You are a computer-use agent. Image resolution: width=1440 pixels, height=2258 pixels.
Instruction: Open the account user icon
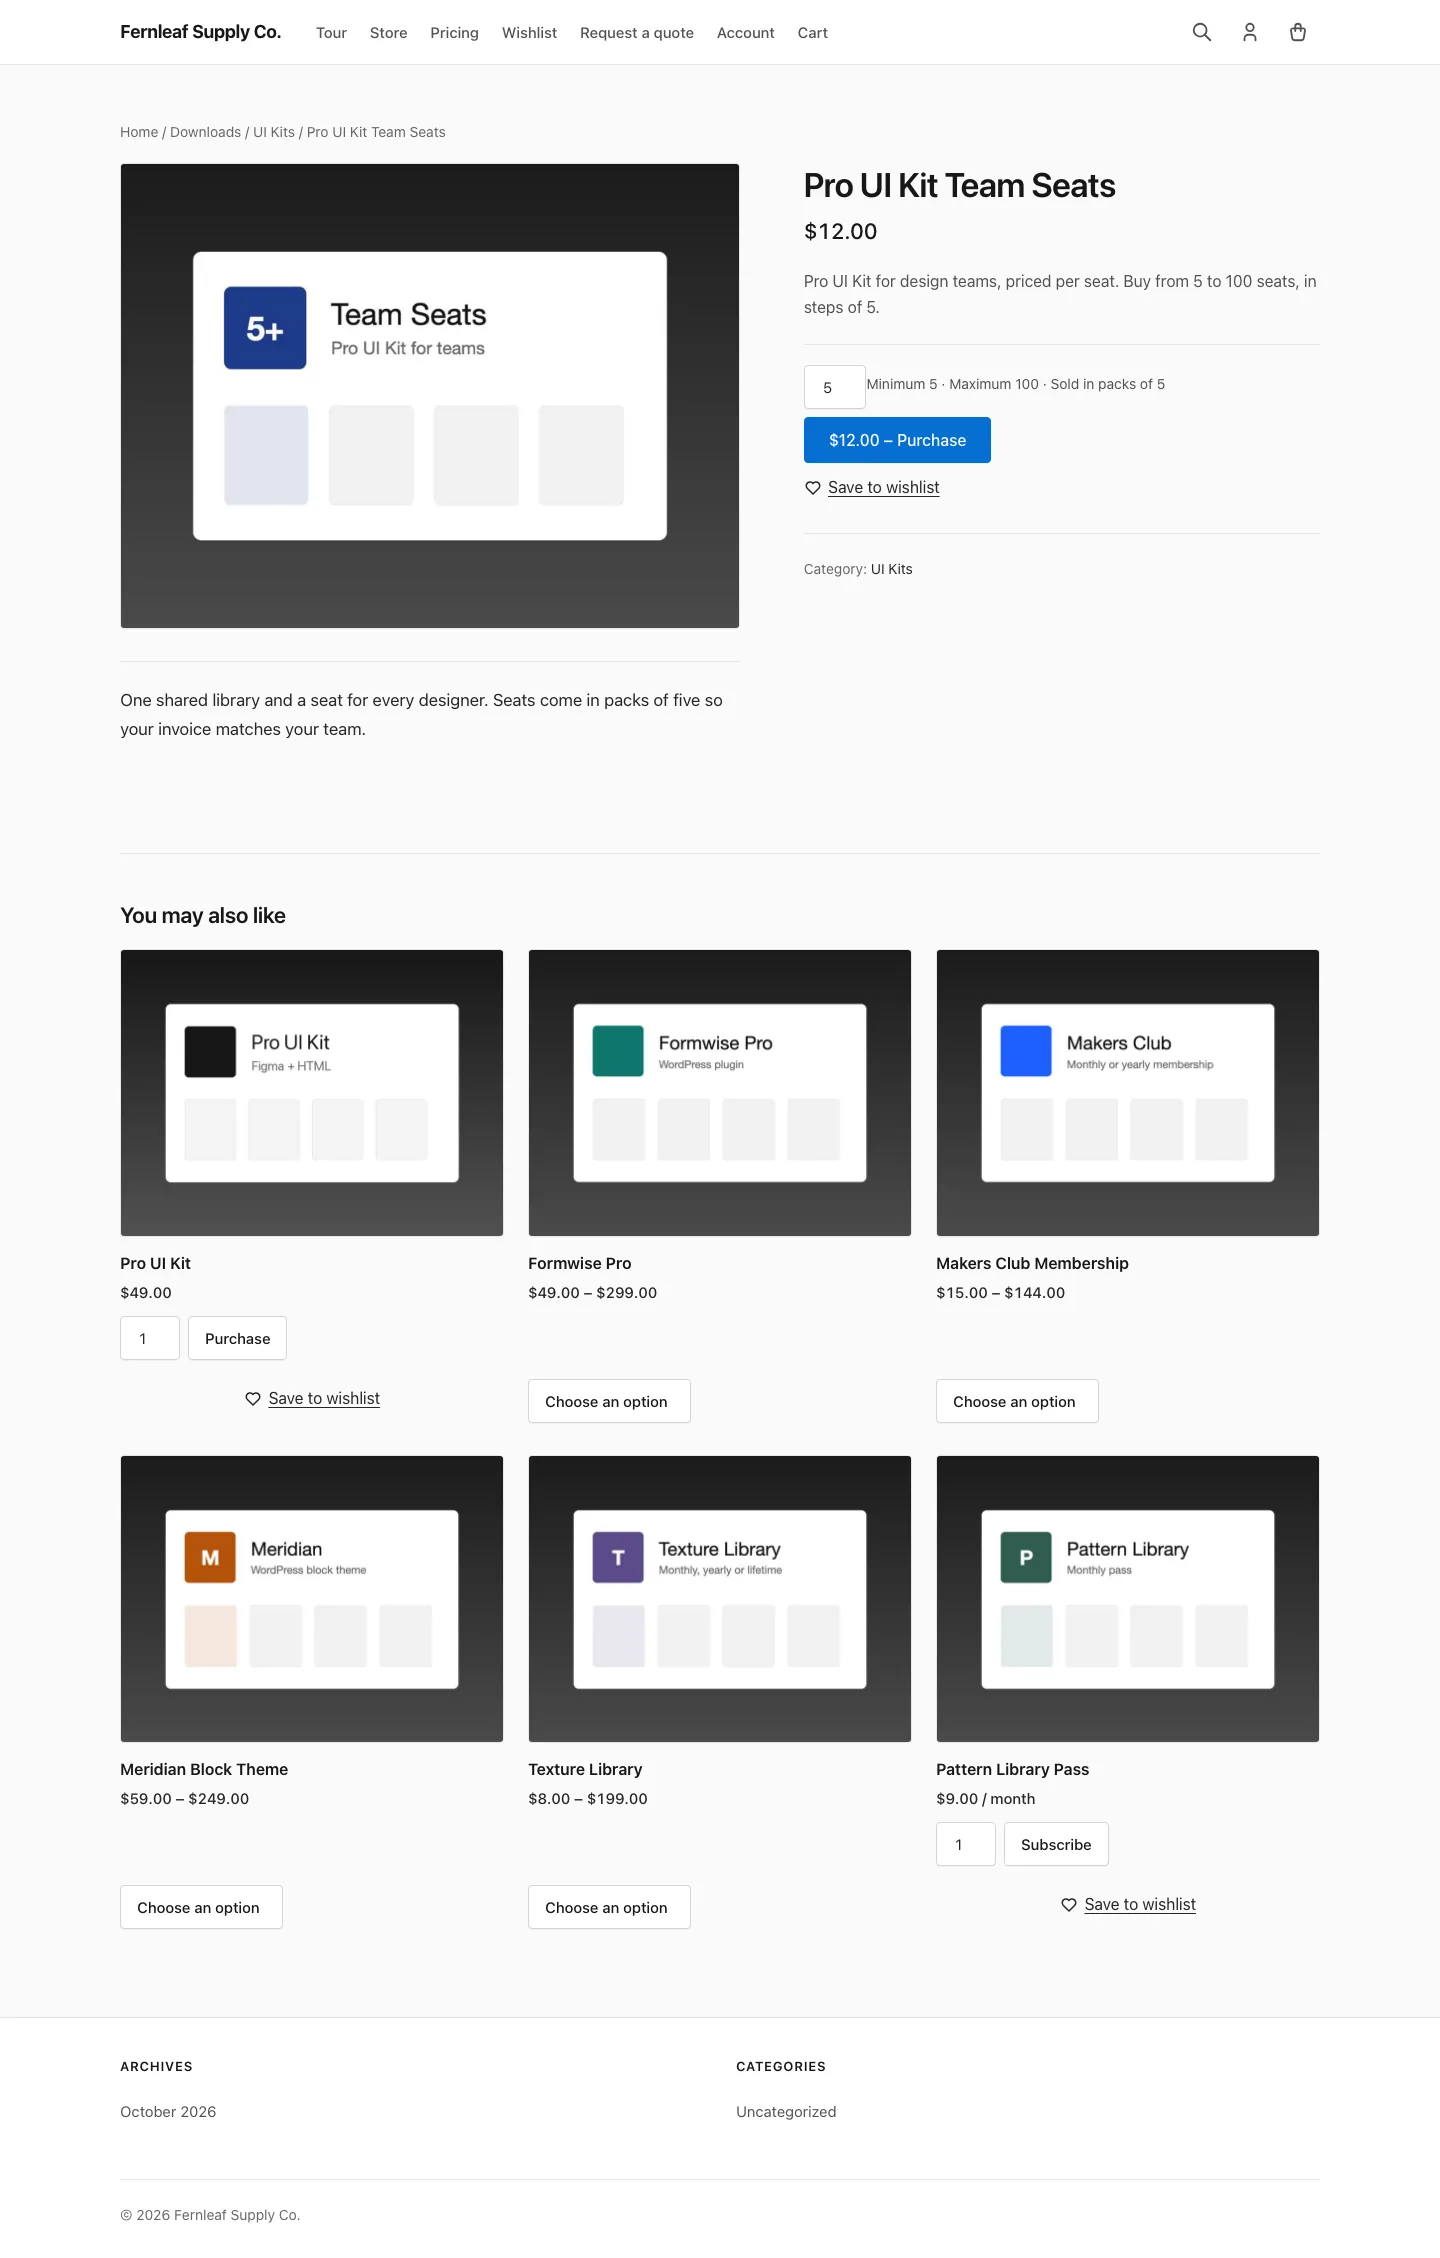point(1250,32)
